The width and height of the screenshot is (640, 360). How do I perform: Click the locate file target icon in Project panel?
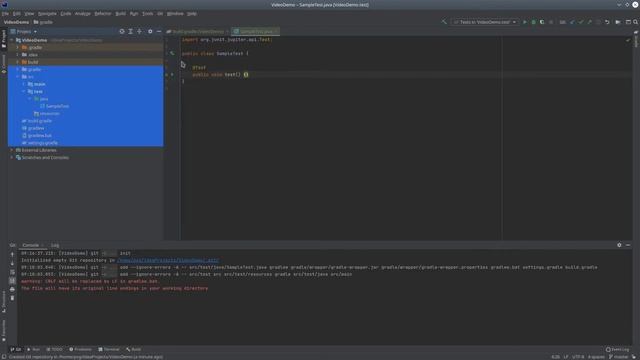(x=122, y=31)
